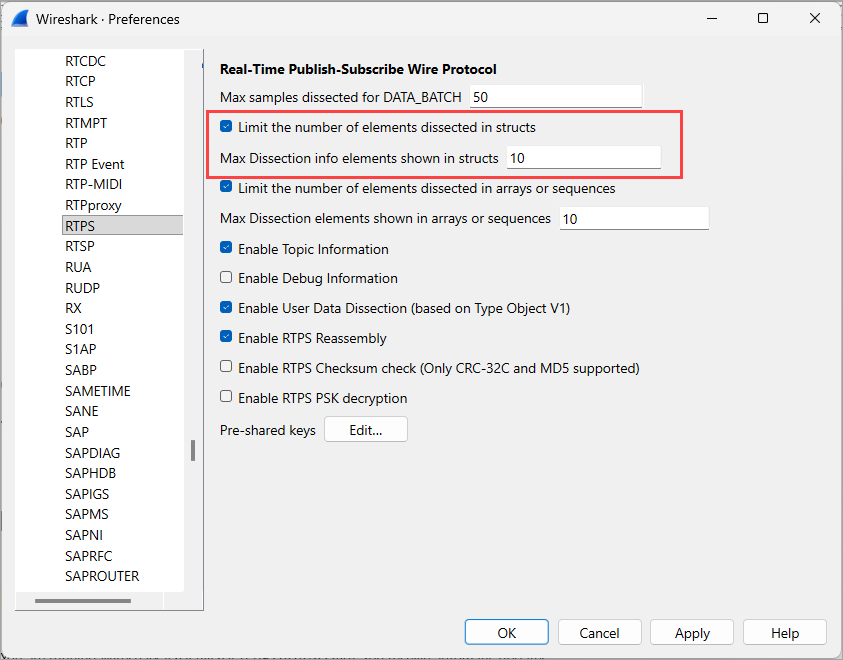Select RTSP protocol entry
The height and width of the screenshot is (660, 843).
80,246
